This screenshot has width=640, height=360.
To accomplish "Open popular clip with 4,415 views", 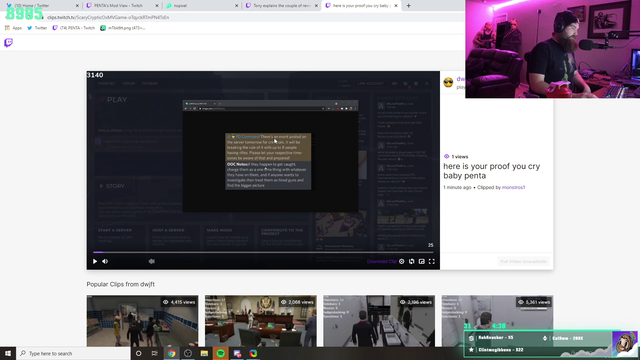I will 142,321.
